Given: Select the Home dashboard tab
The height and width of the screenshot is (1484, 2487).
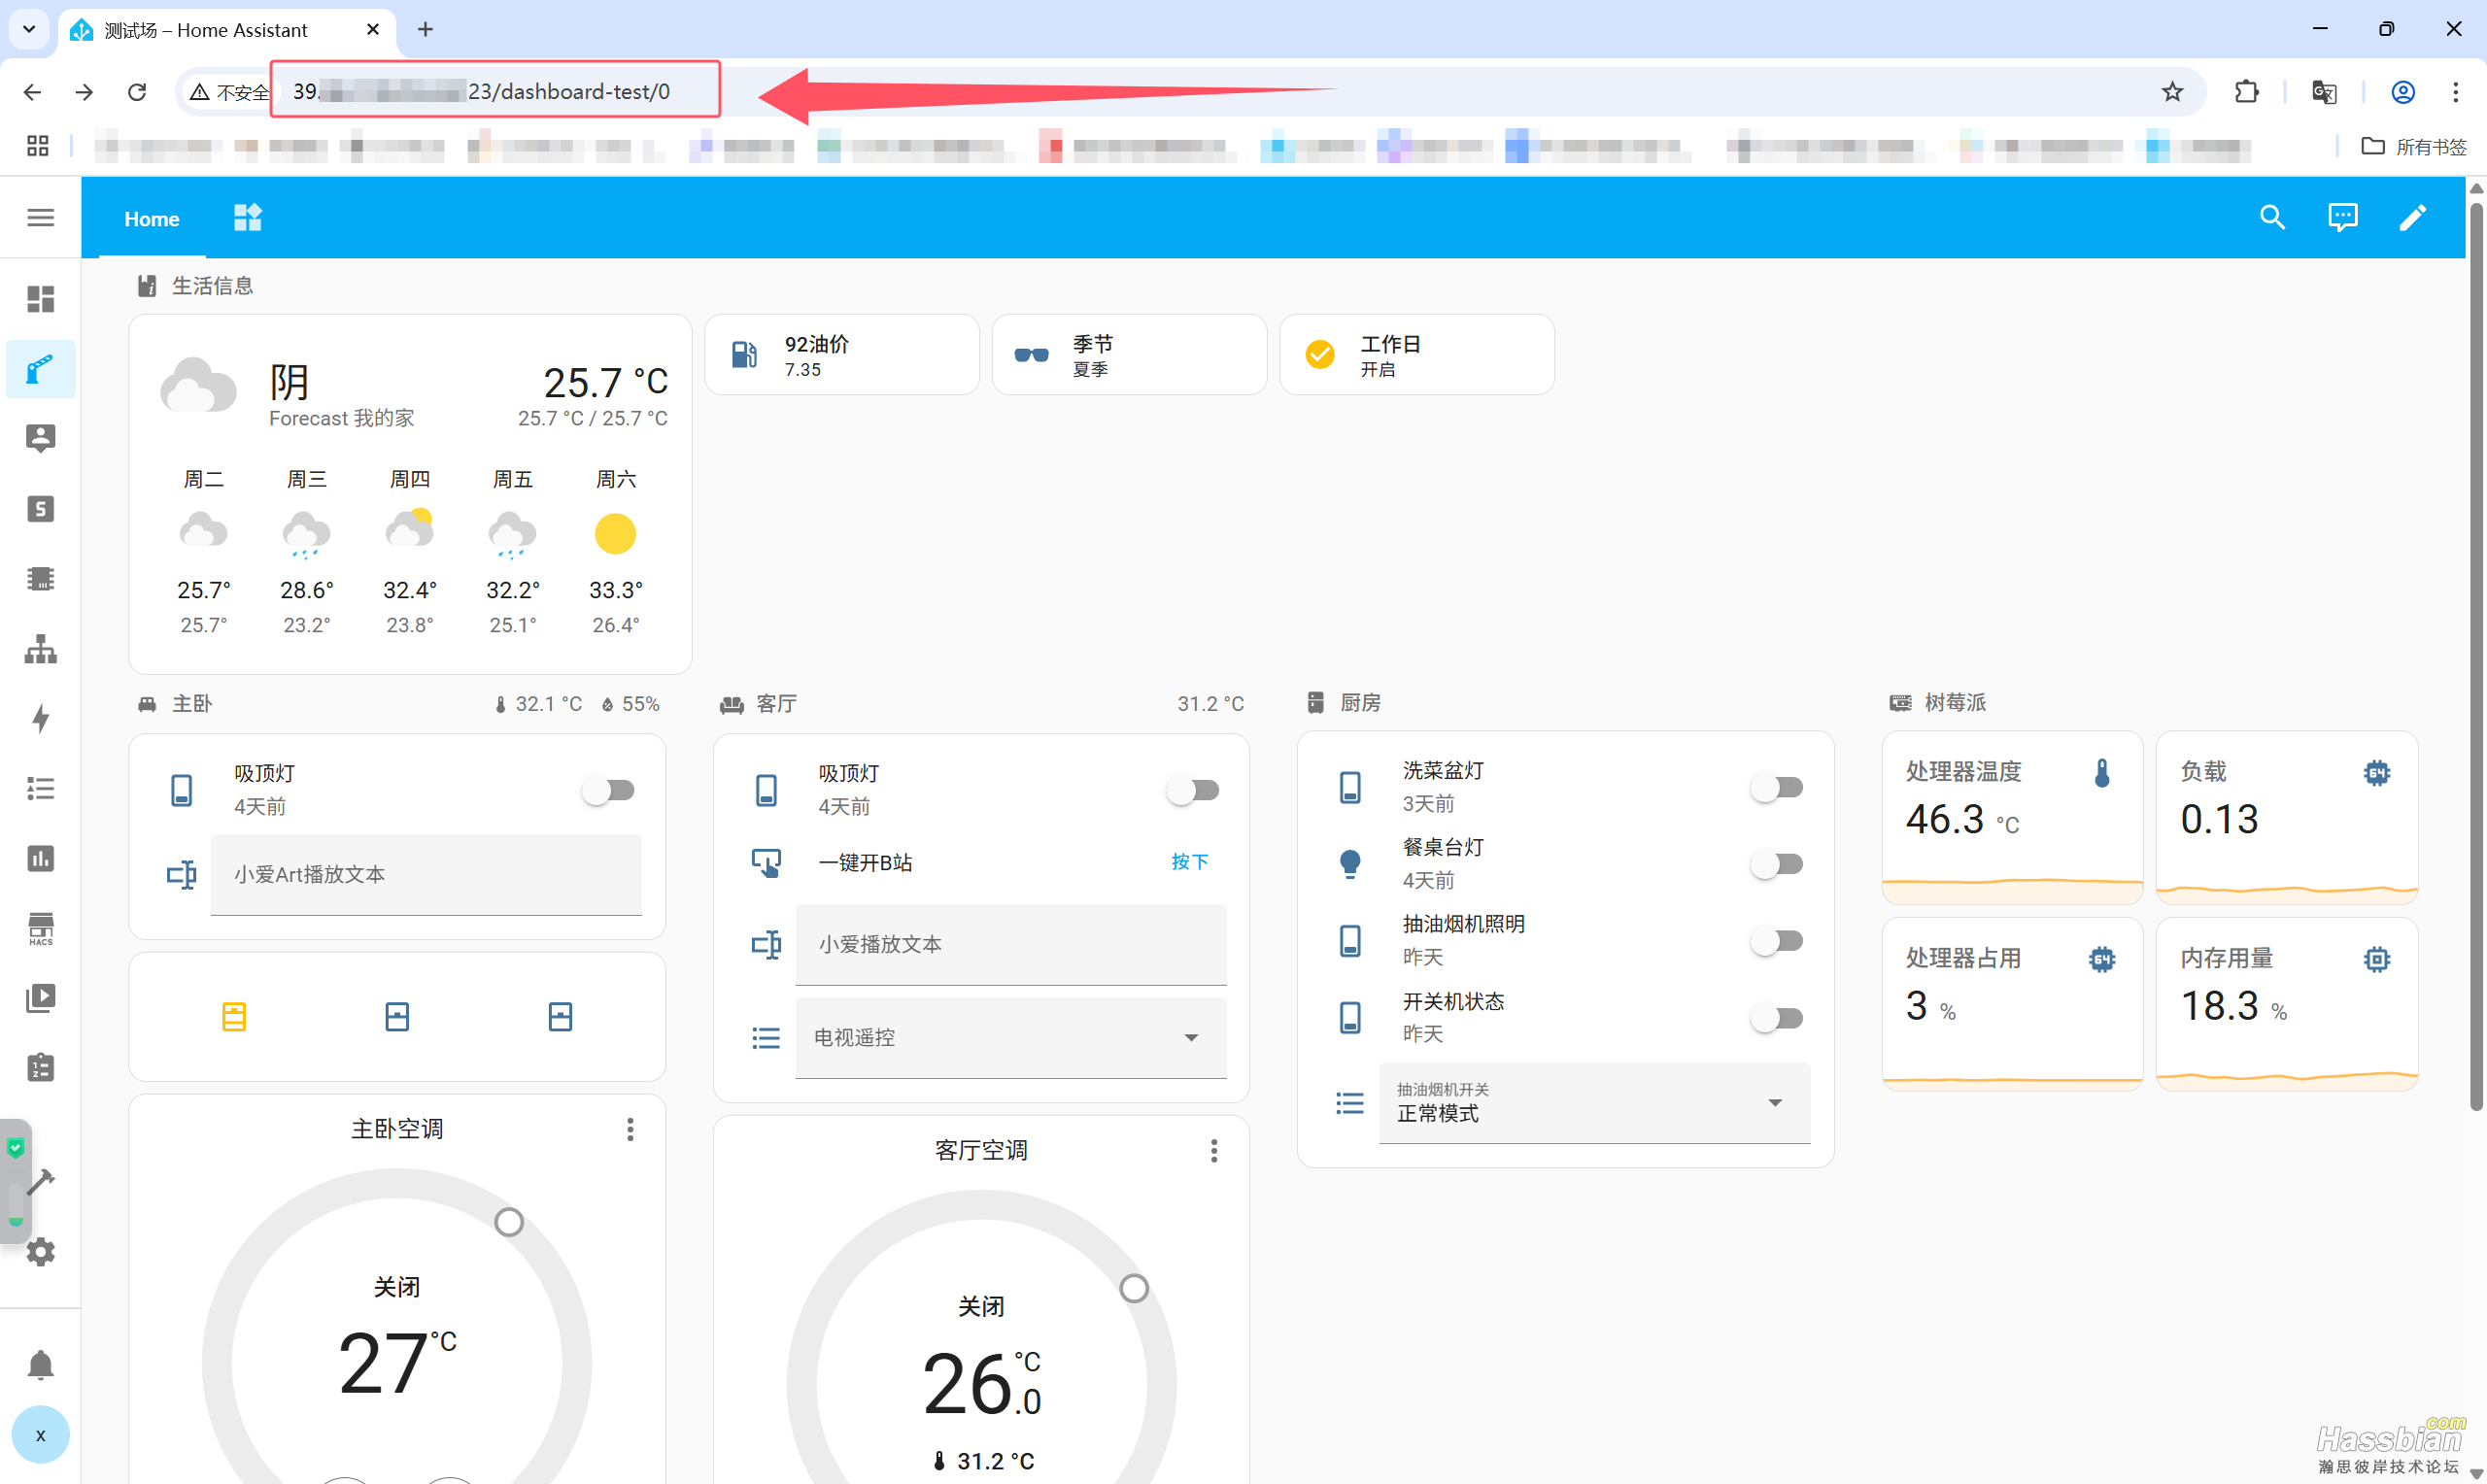Looking at the screenshot, I should coord(152,218).
